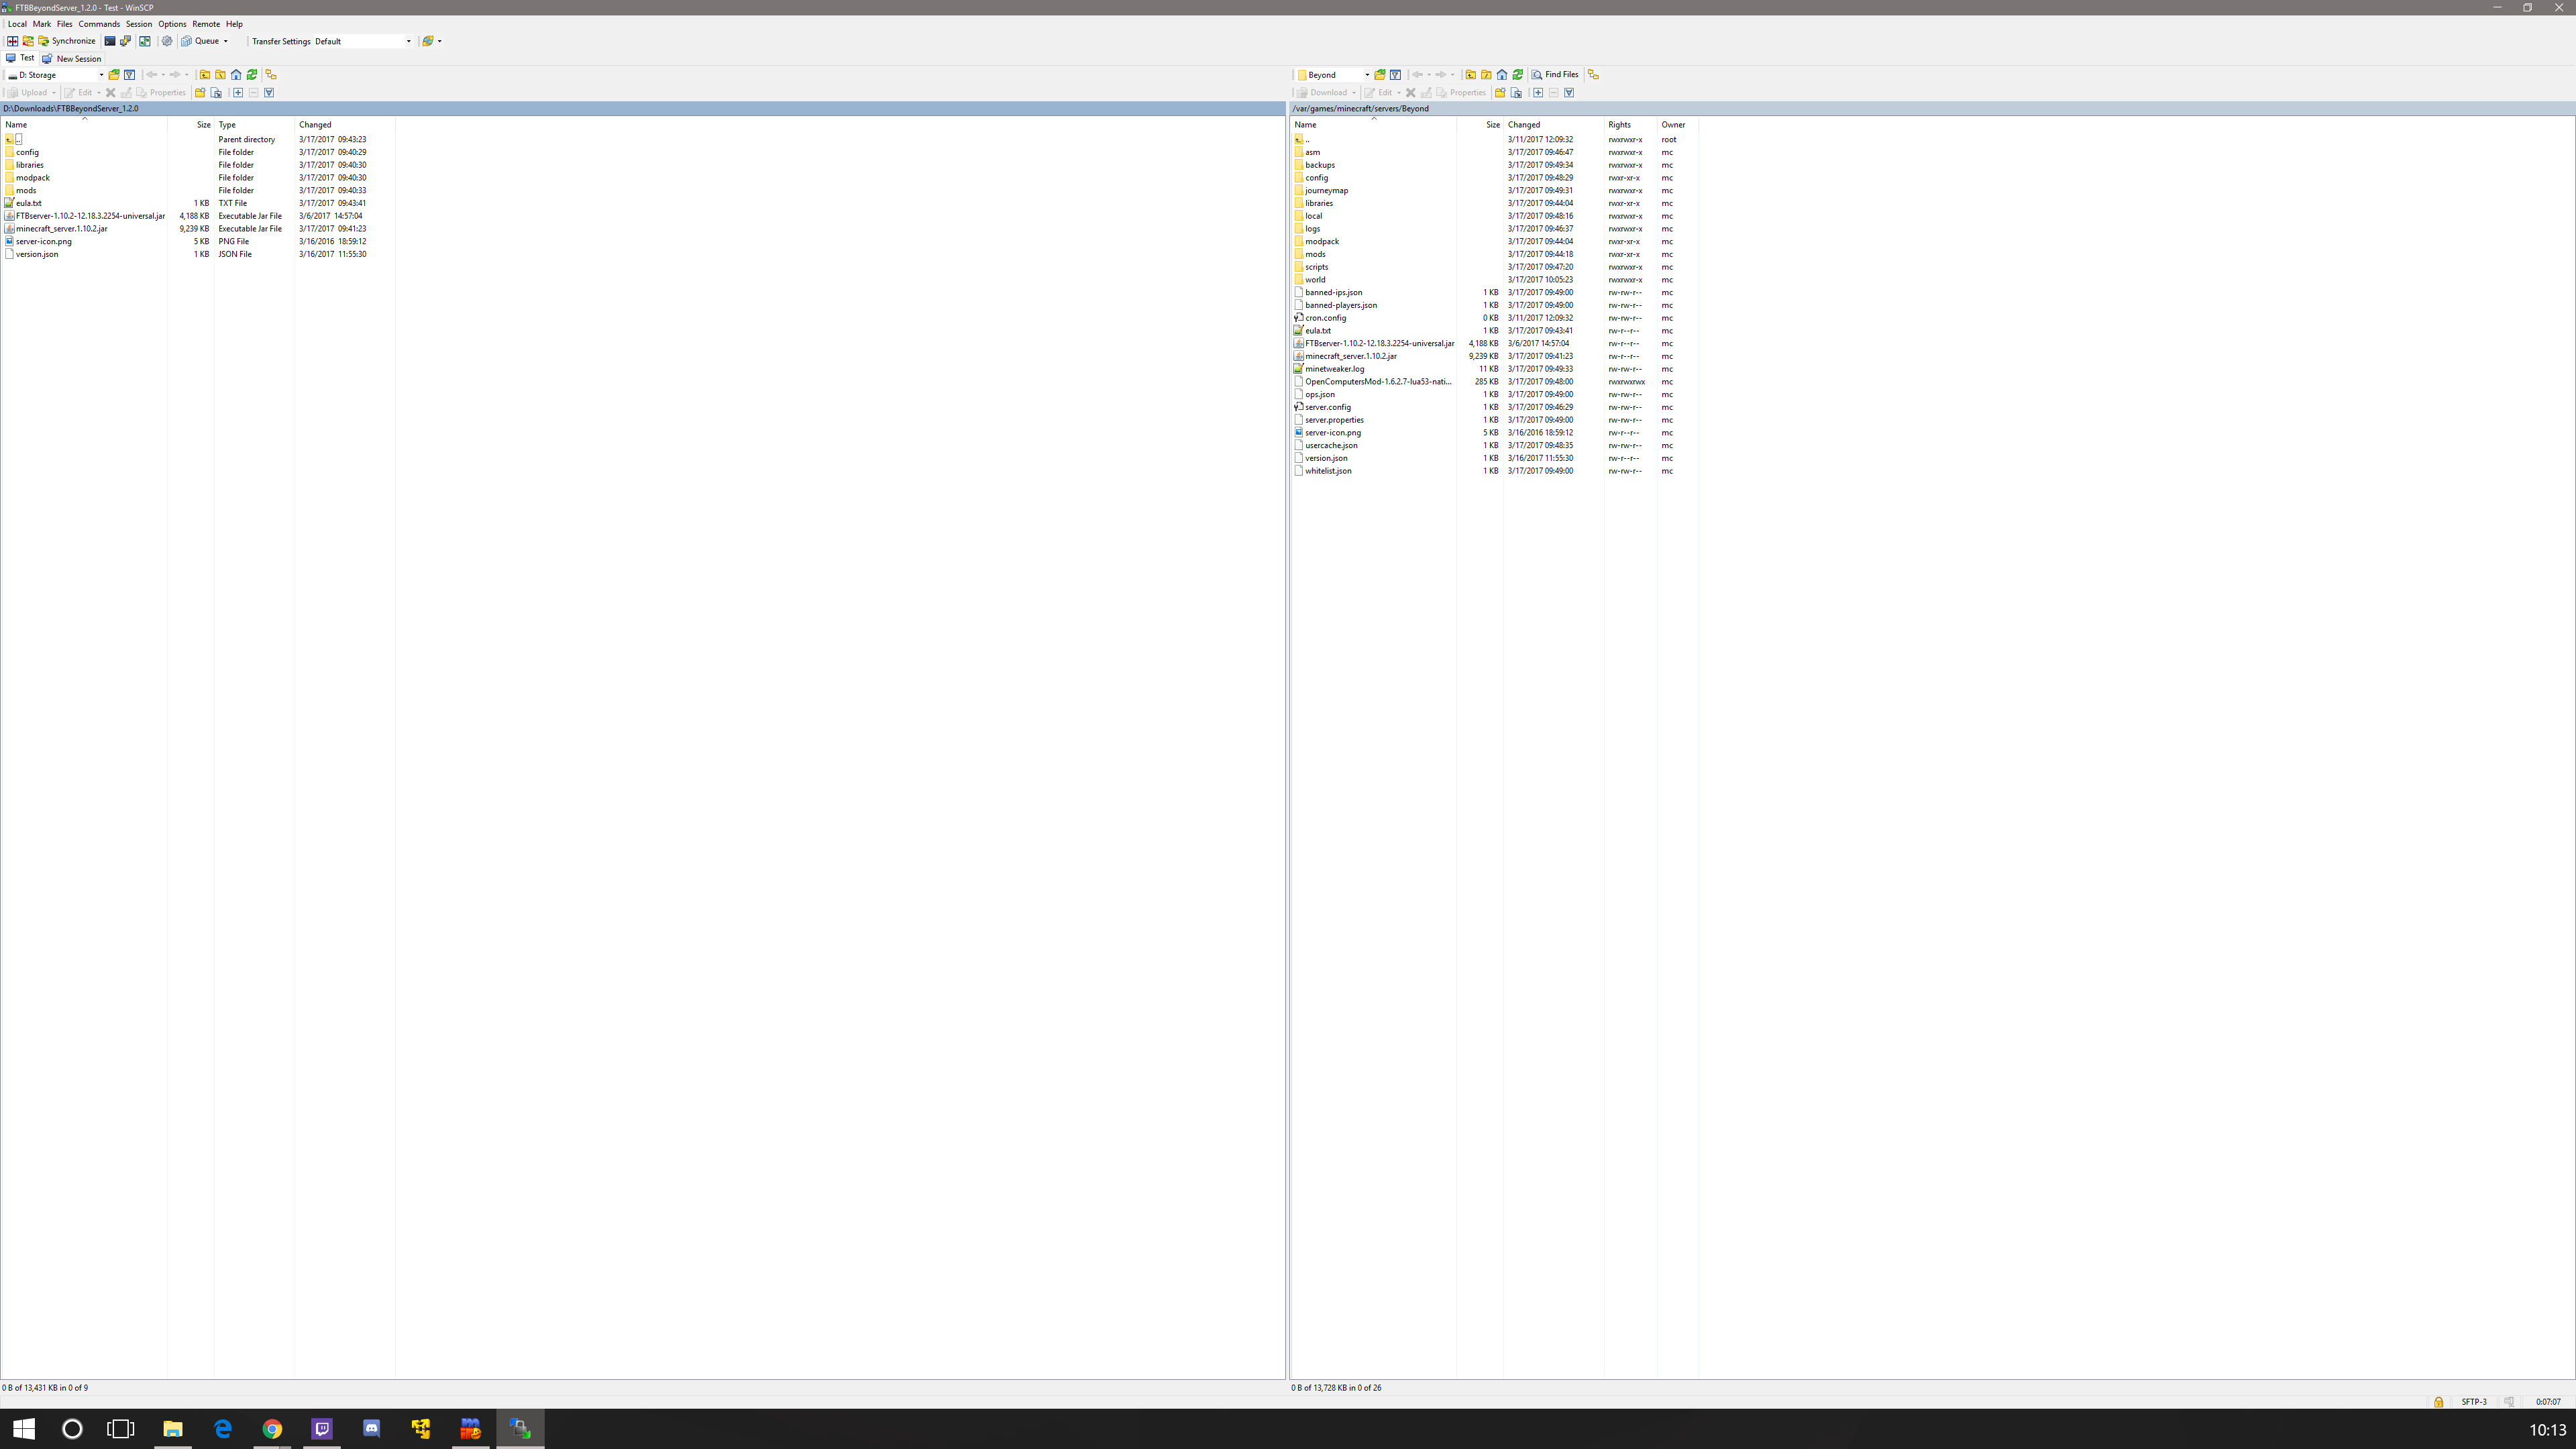Image resolution: width=2576 pixels, height=1449 pixels.
Task: Expand the Beyond remote directory dropdown
Action: pos(1367,75)
